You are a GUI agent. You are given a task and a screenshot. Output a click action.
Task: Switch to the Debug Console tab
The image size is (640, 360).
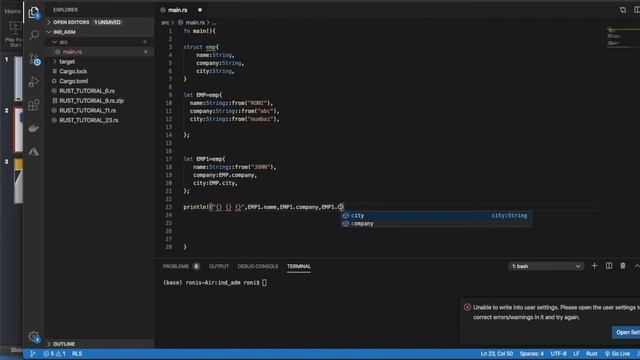pyautogui.click(x=258, y=266)
